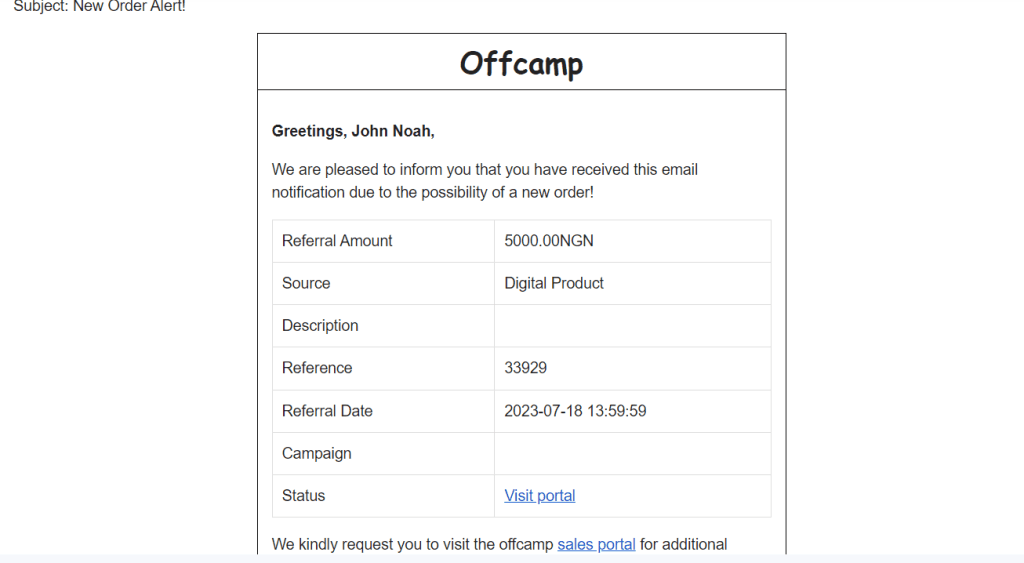The image size is (1024, 563).
Task: Click the 'We are pleased to inform' paragraph
Action: click(484, 181)
